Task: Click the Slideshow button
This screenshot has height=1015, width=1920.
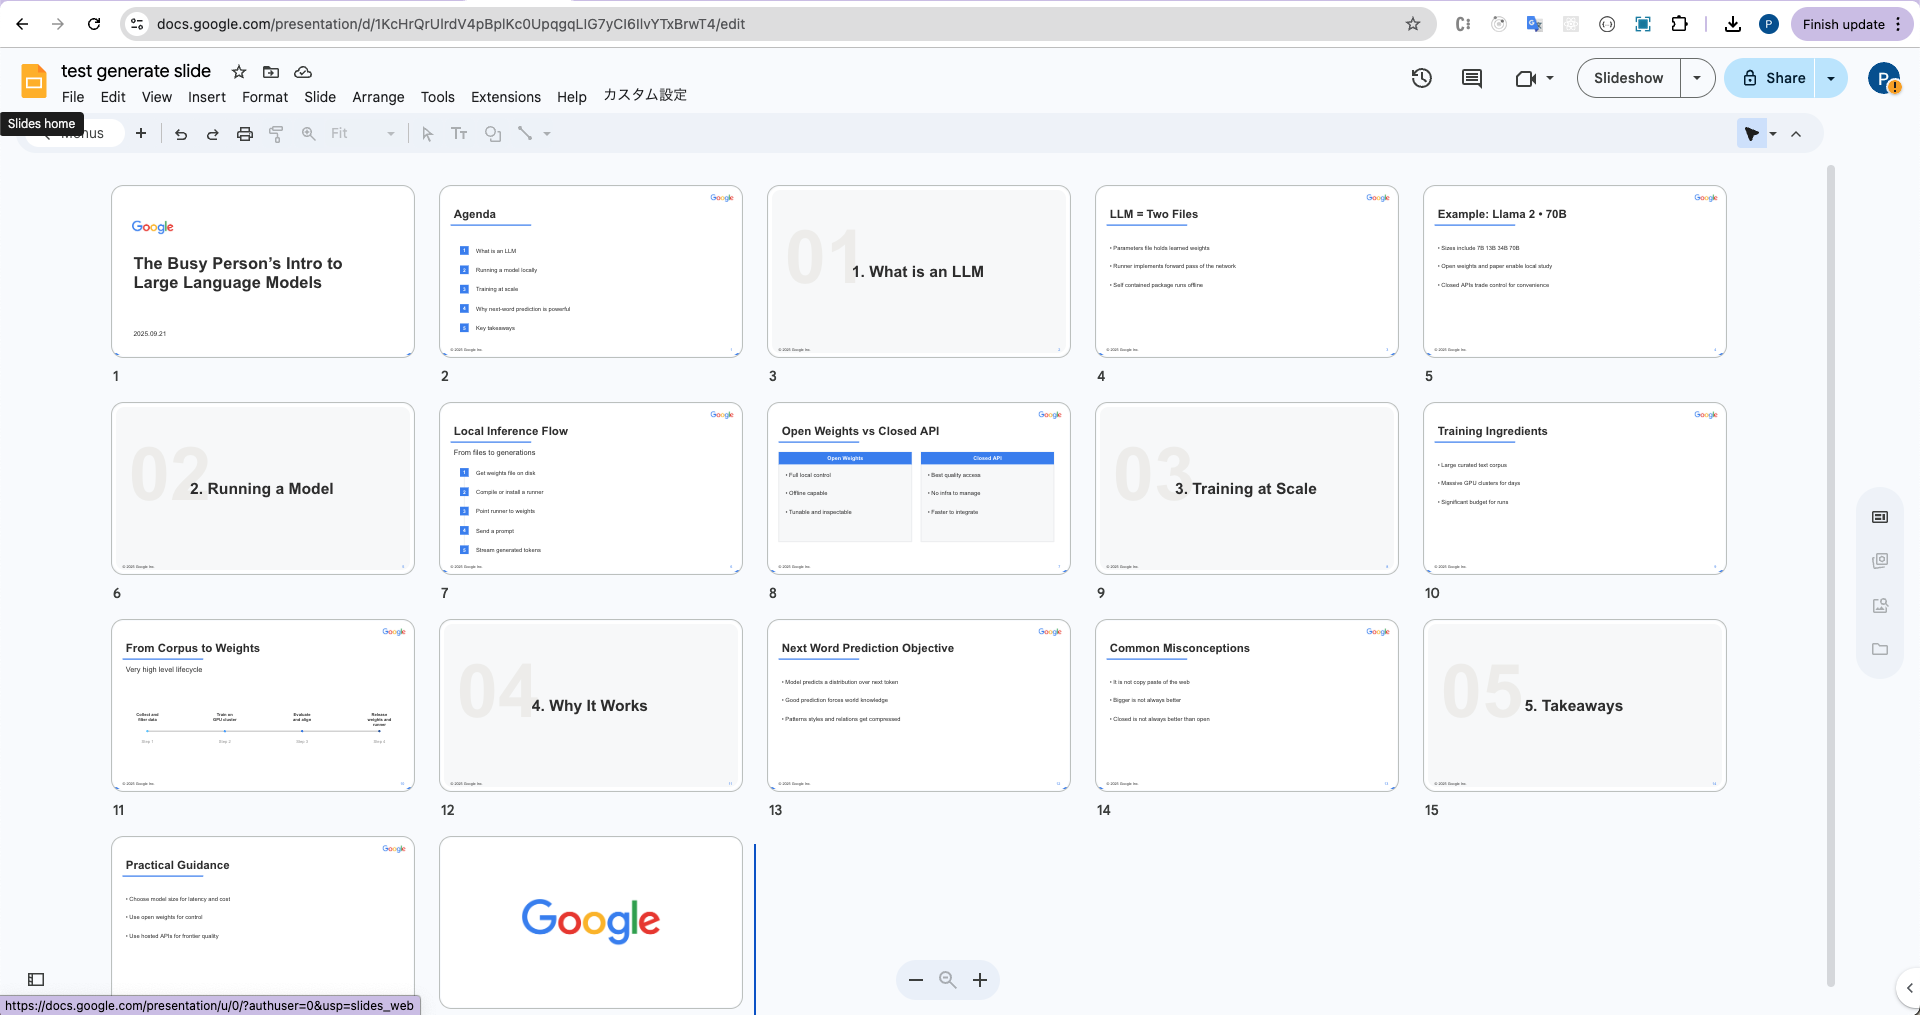Action: coord(1628,78)
